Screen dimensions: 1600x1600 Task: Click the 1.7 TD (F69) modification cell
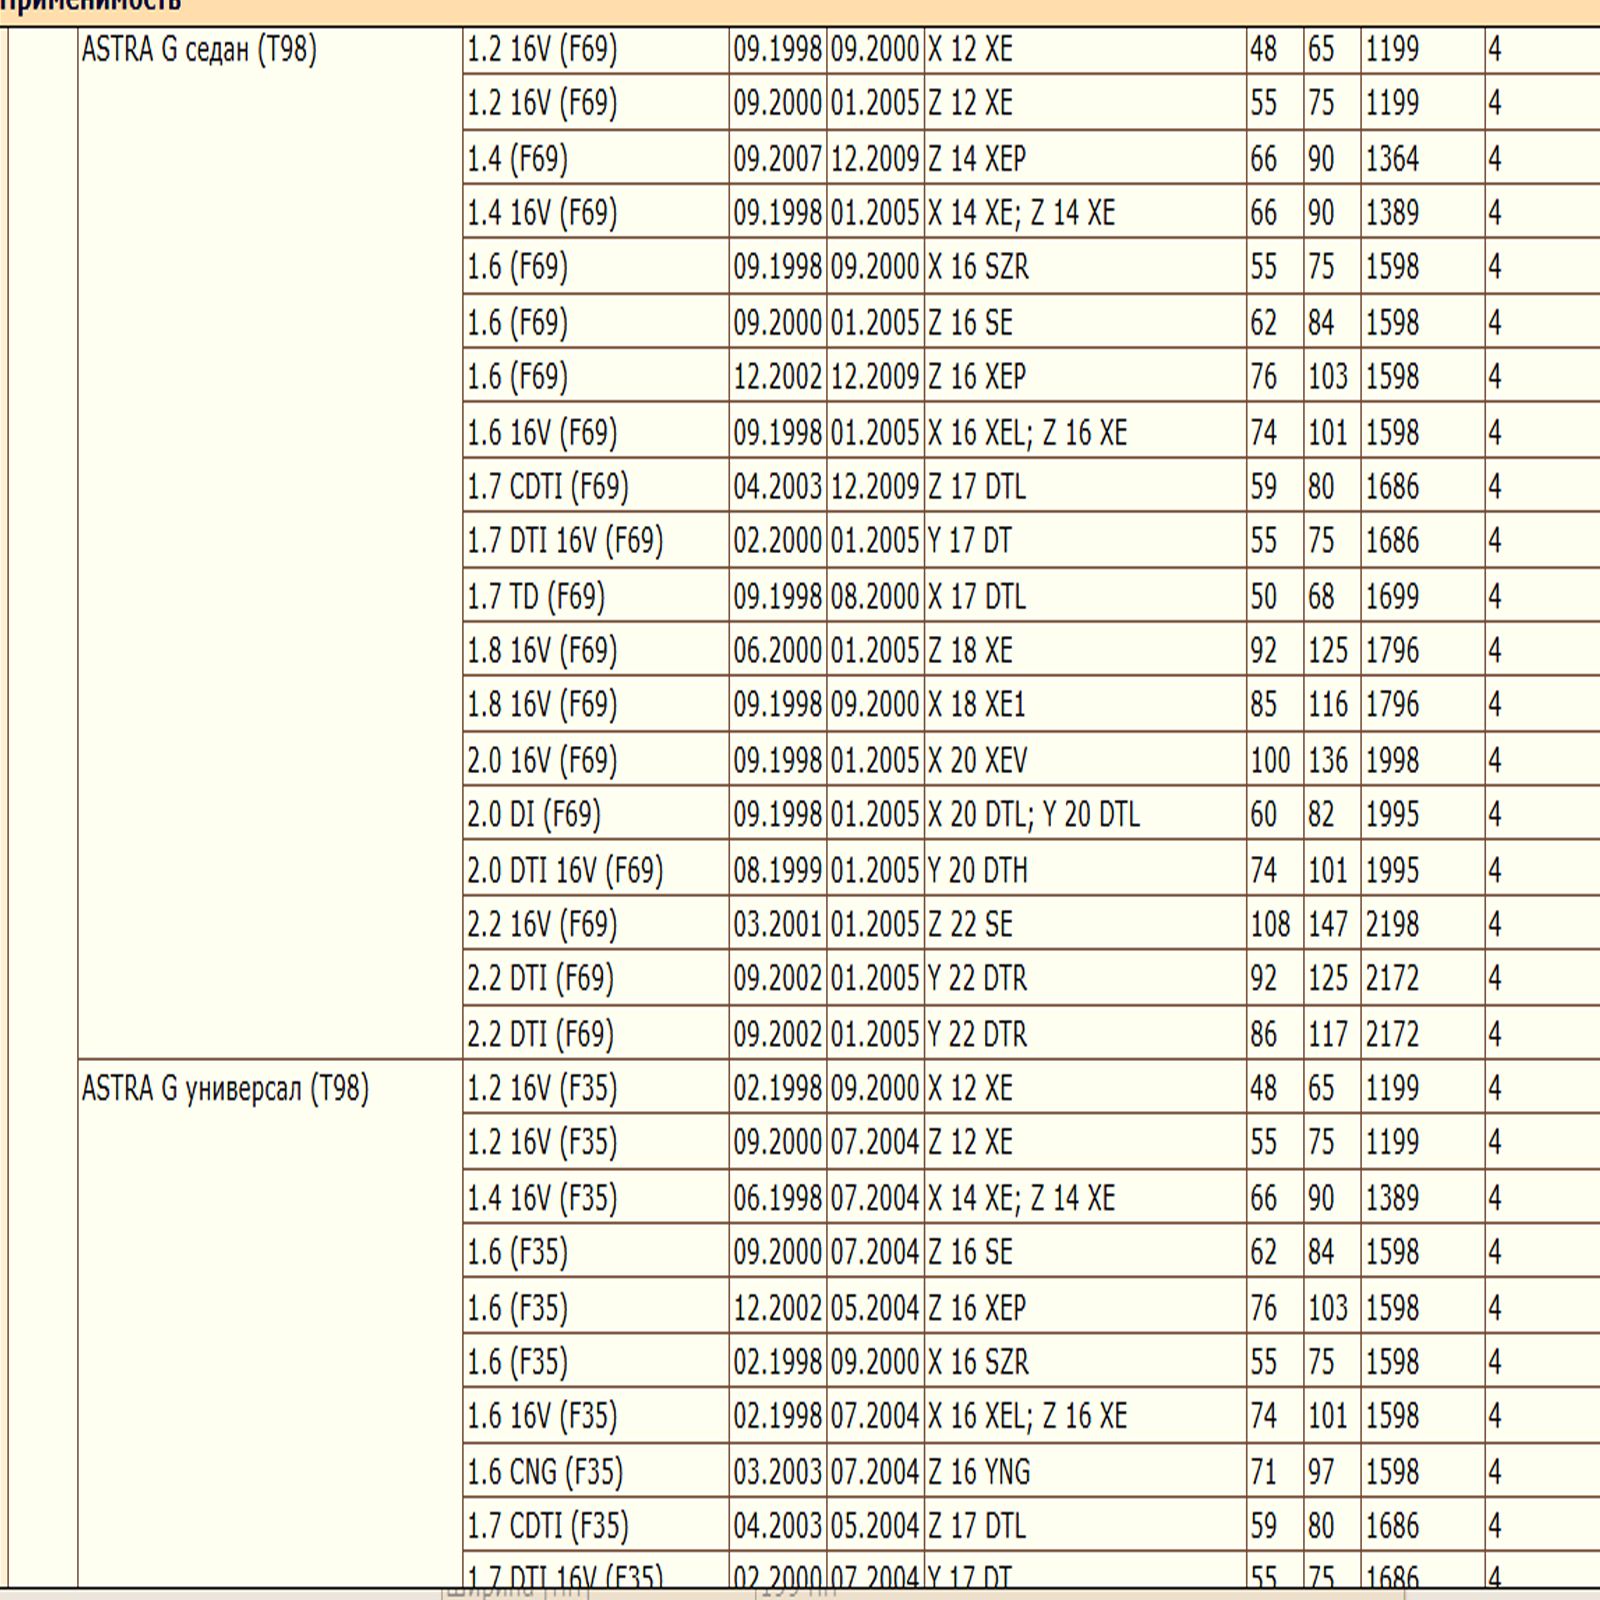coord(536,597)
